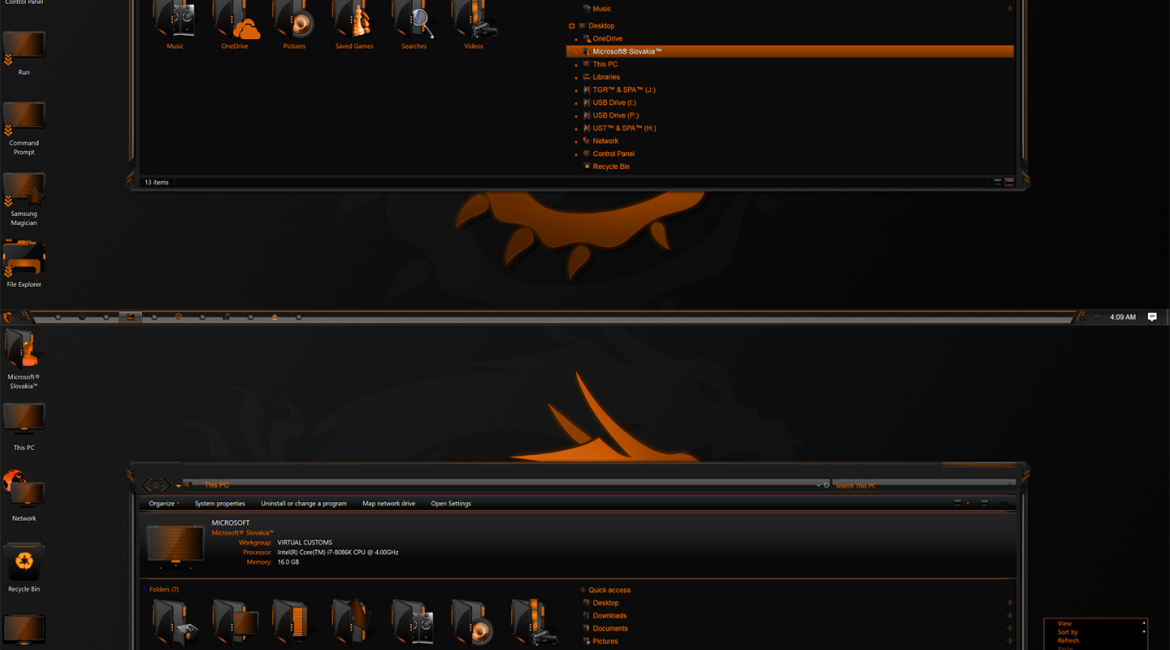Click Map network drive button
Image resolution: width=1170 pixels, height=650 pixels.
point(388,504)
